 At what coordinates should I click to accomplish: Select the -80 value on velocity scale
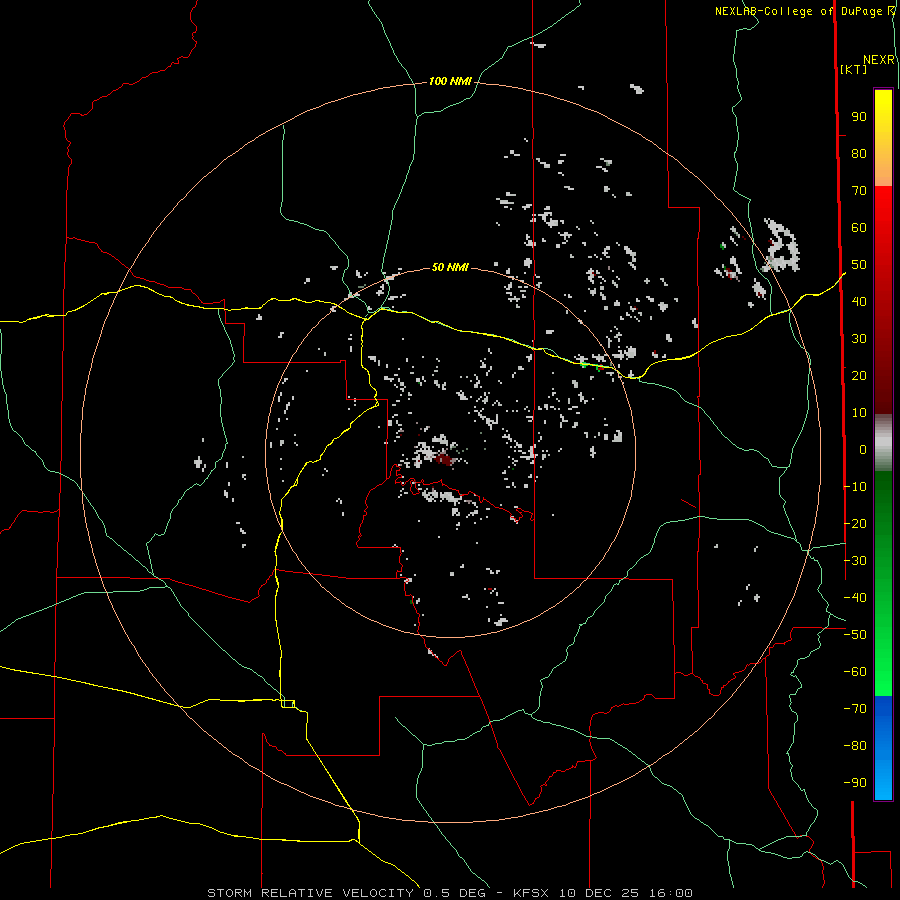pos(855,746)
